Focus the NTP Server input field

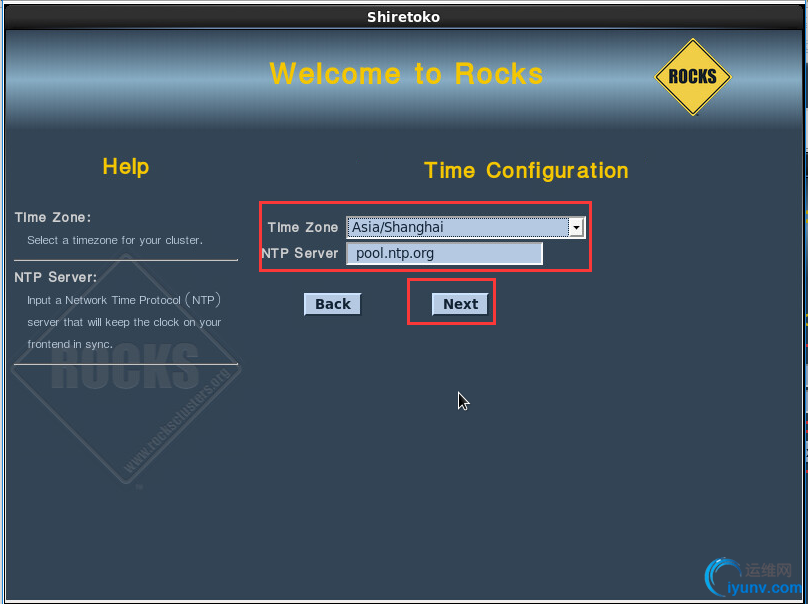(444, 254)
